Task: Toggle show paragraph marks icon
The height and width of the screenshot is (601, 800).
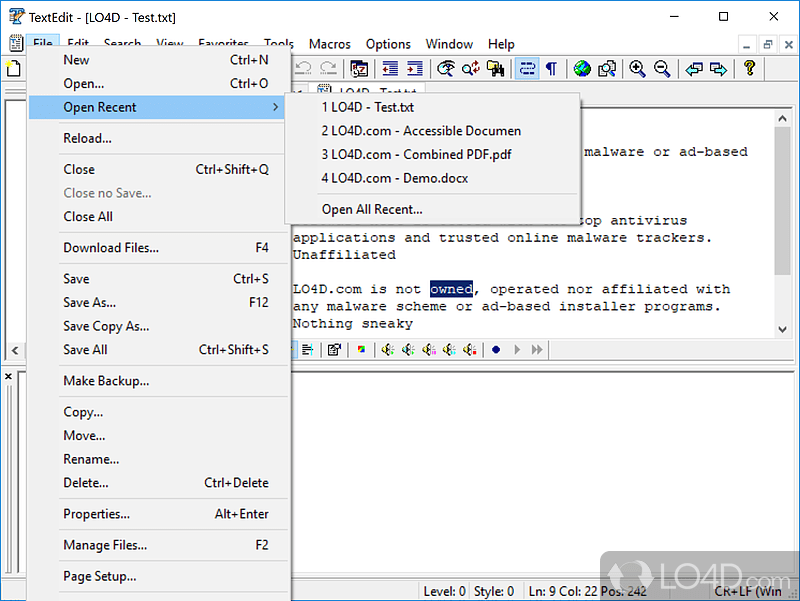Action: (552, 68)
